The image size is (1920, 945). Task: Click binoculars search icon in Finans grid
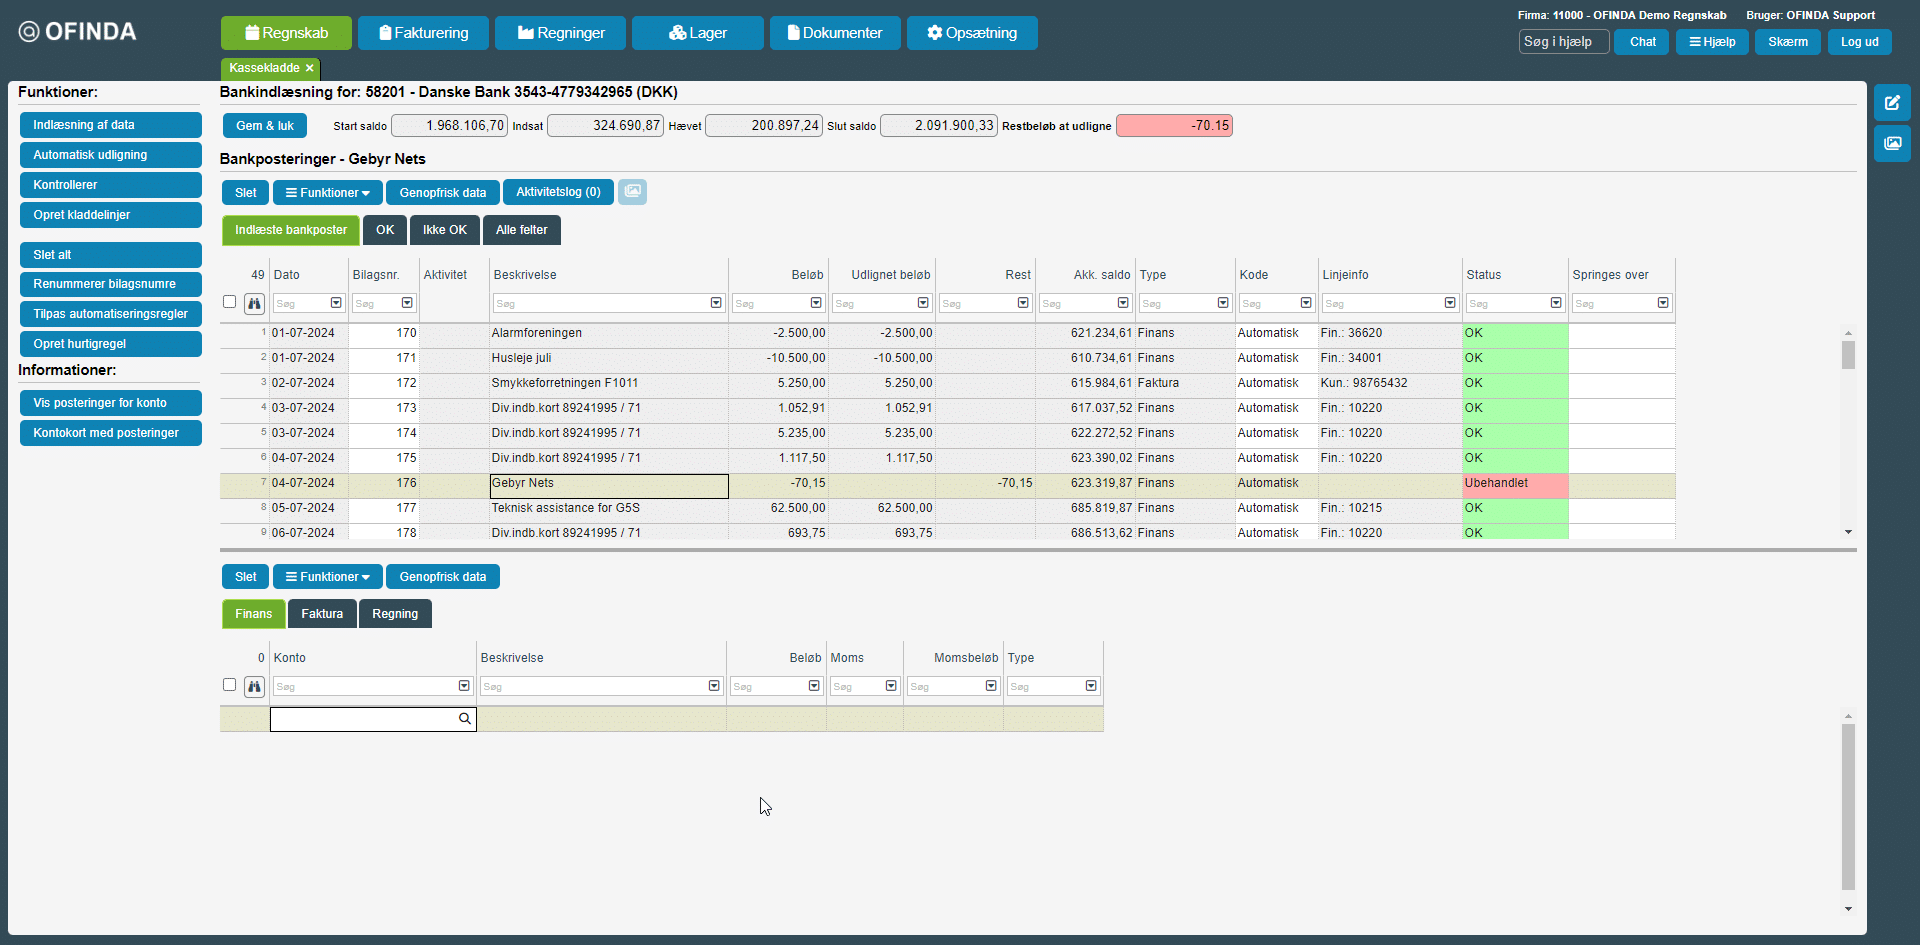click(254, 686)
